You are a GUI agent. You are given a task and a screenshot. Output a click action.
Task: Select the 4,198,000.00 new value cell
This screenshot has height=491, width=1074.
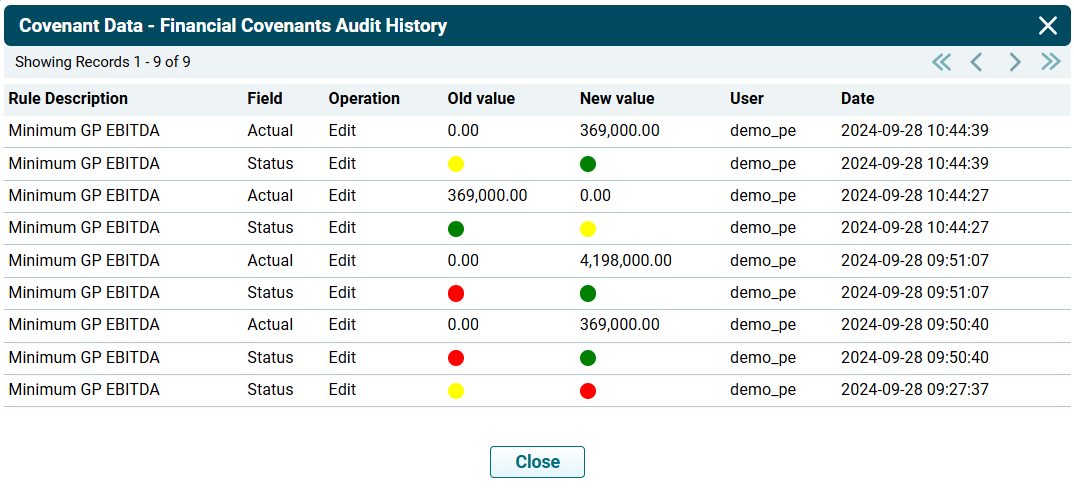point(626,261)
